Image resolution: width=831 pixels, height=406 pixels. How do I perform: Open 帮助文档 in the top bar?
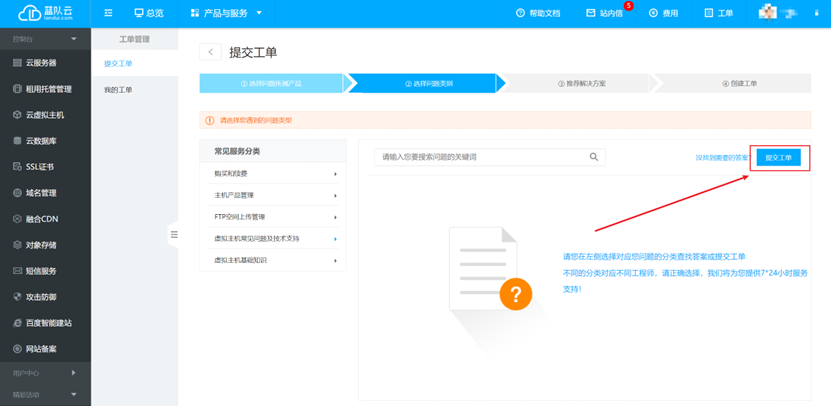(x=538, y=13)
